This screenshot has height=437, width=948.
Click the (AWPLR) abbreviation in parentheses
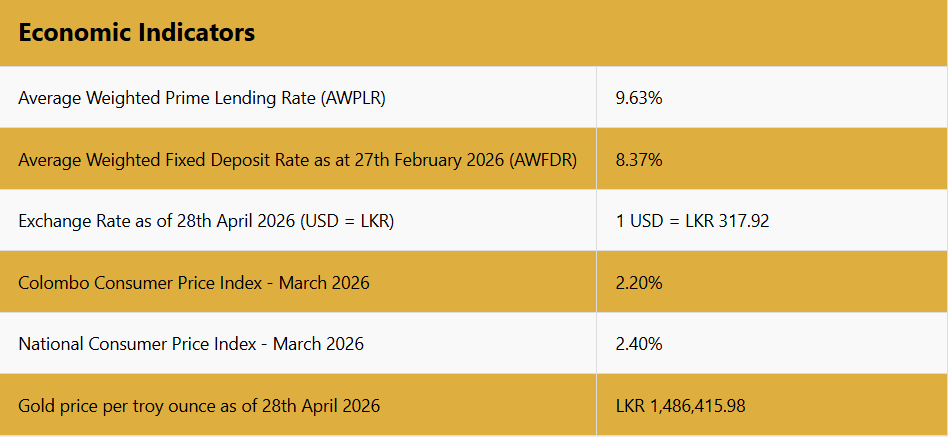[351, 98]
